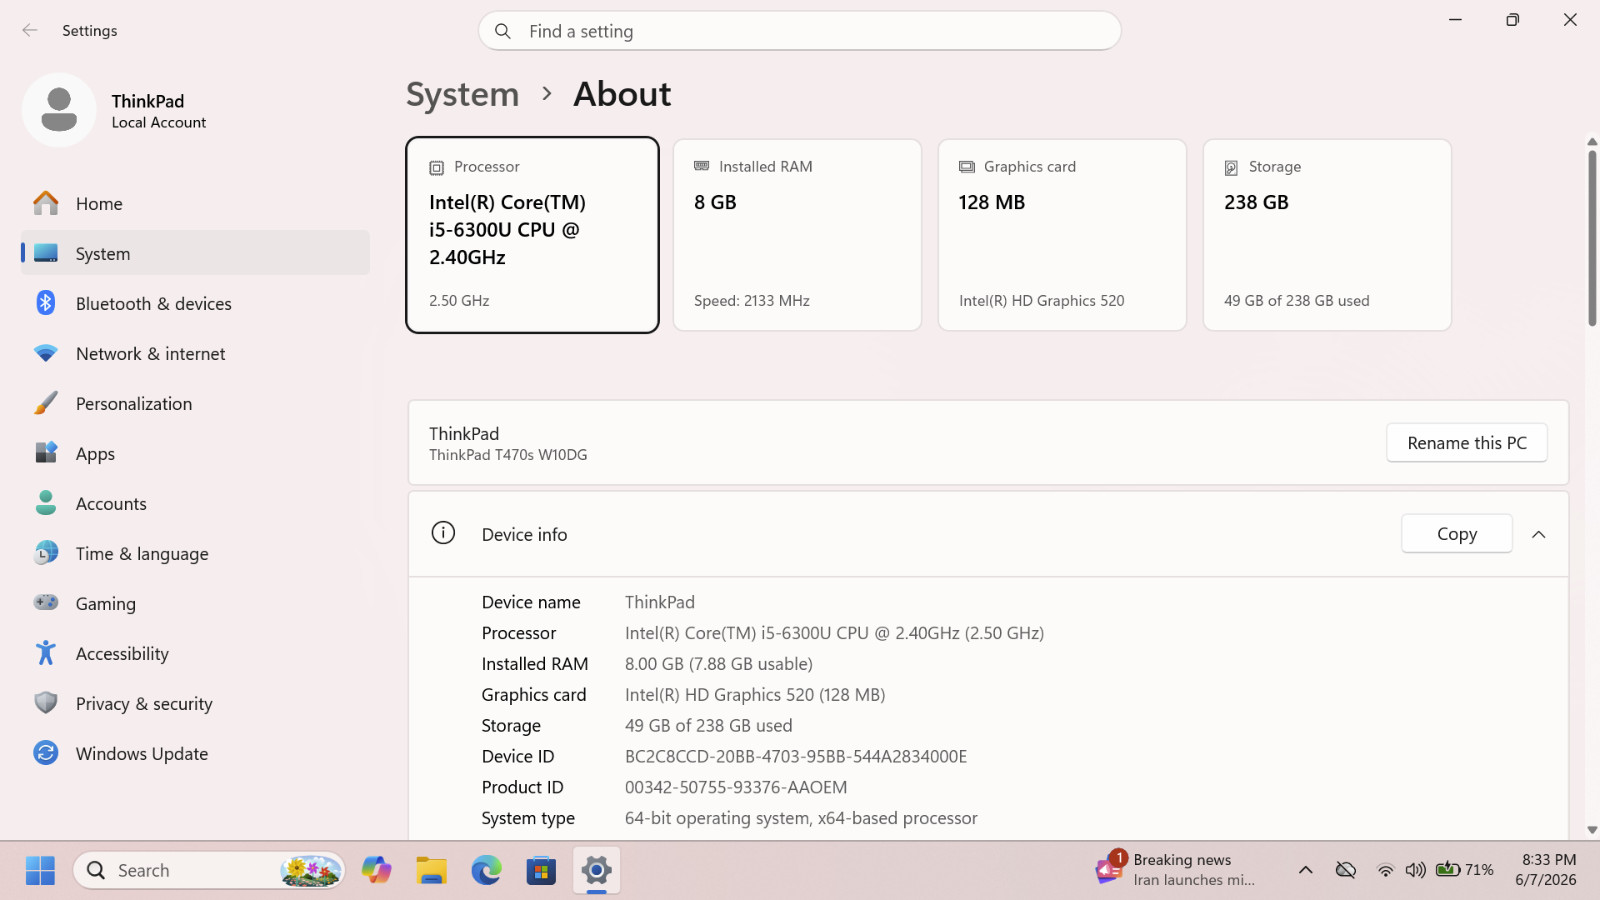Click the Time & language globe icon

46,553
